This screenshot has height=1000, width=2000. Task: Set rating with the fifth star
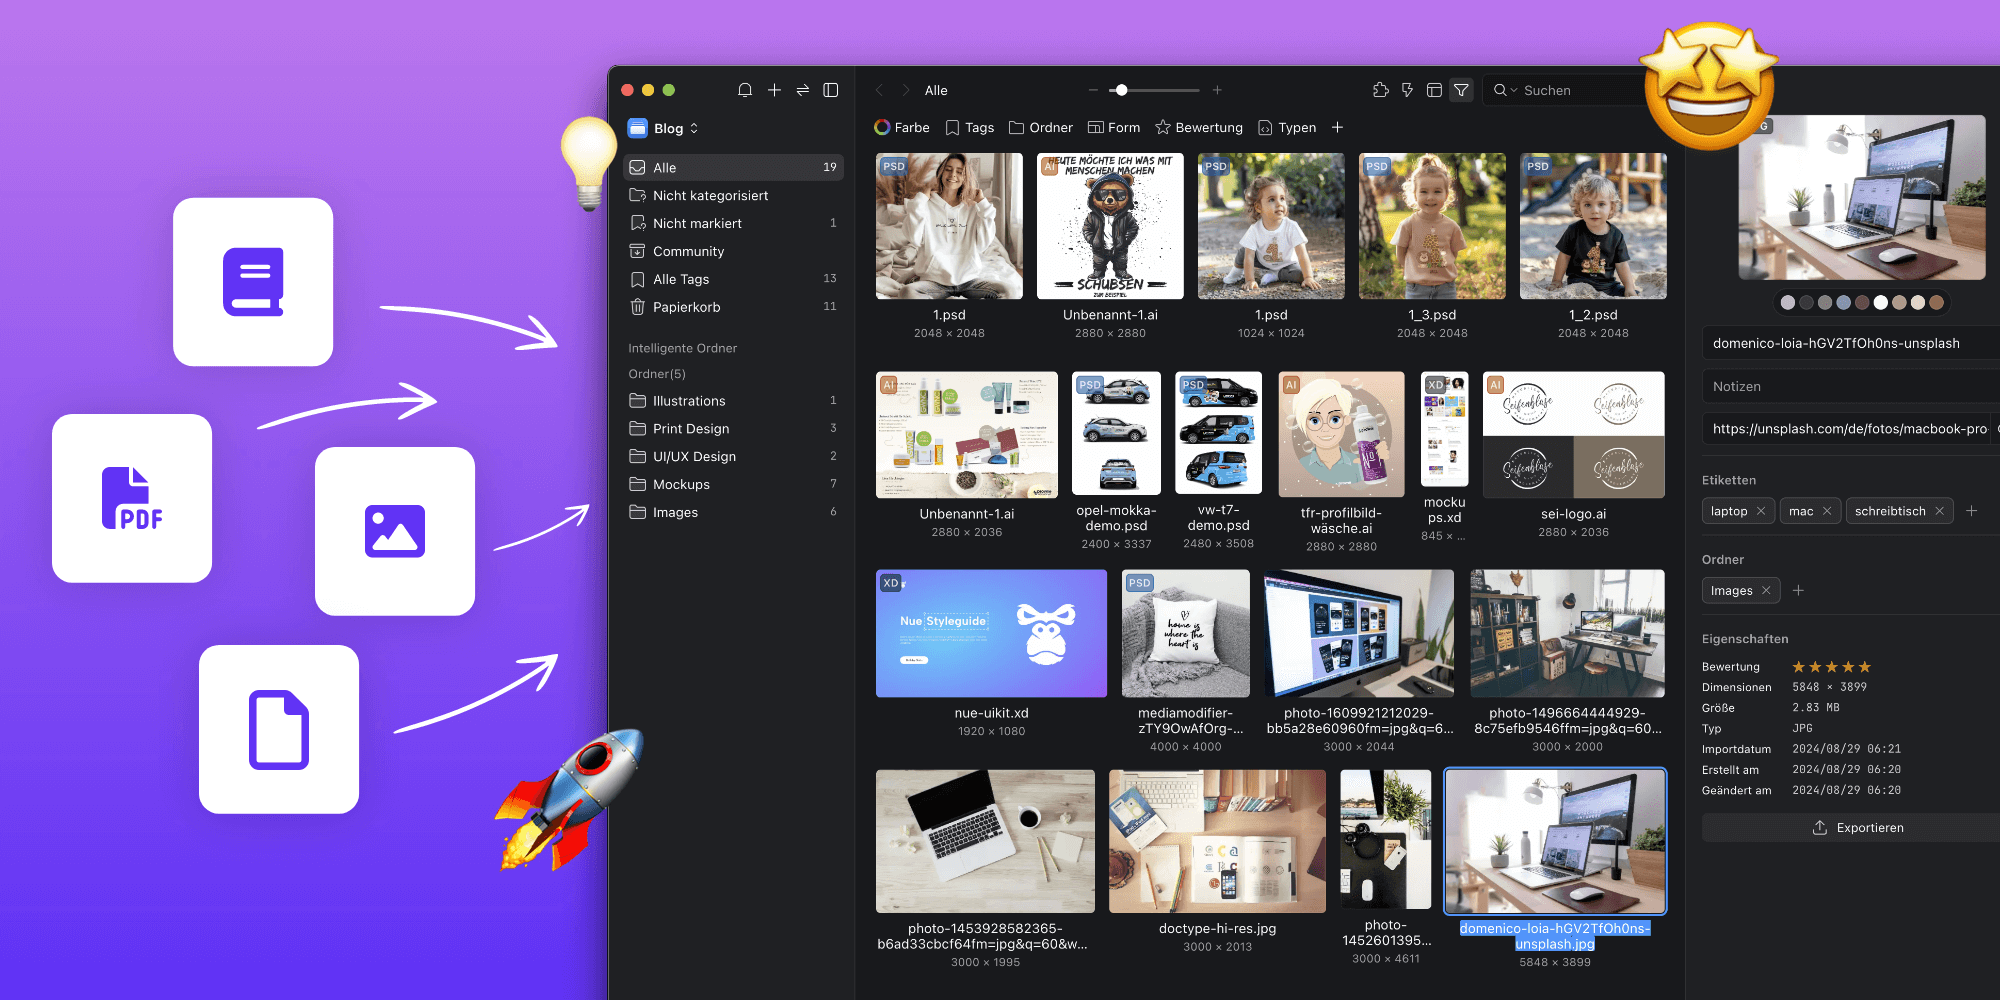1865,667
